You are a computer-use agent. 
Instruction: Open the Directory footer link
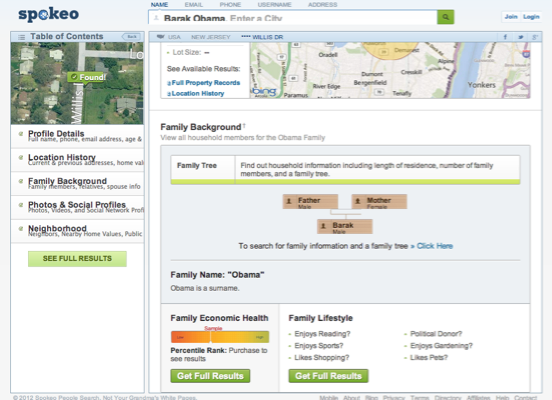[448, 398]
